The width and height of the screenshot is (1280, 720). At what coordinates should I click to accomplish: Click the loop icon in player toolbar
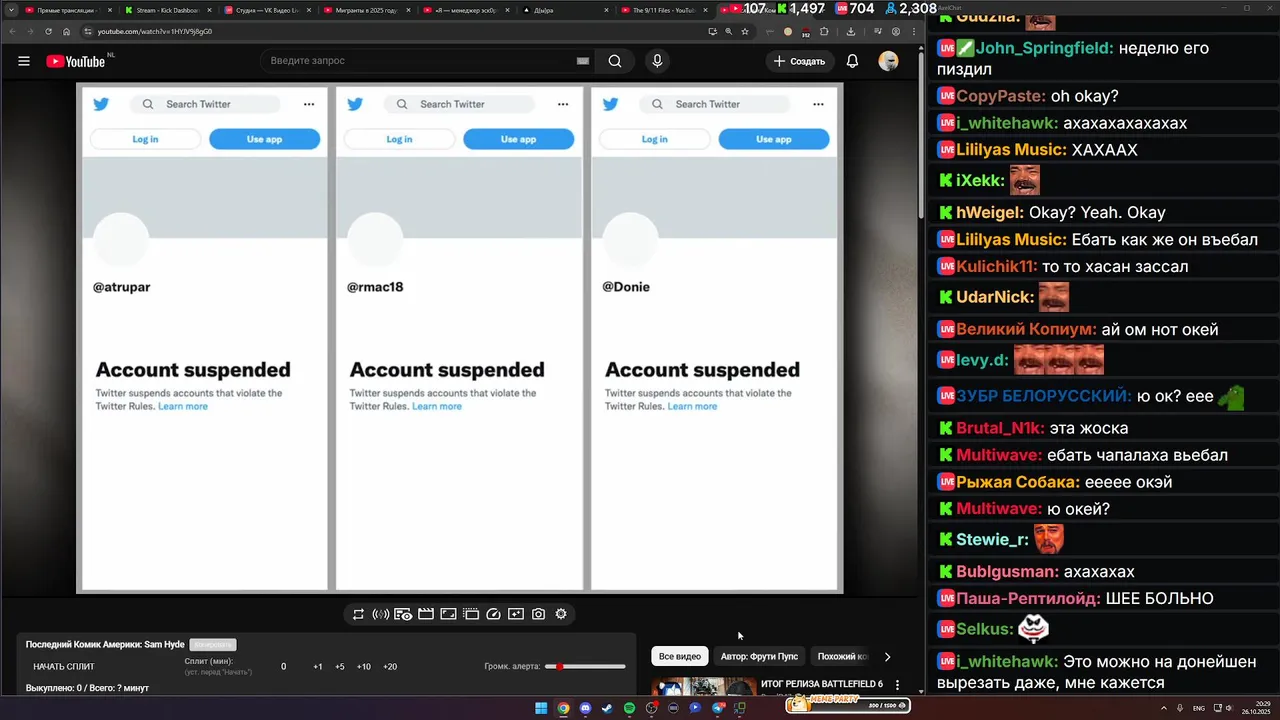pyautogui.click(x=358, y=614)
